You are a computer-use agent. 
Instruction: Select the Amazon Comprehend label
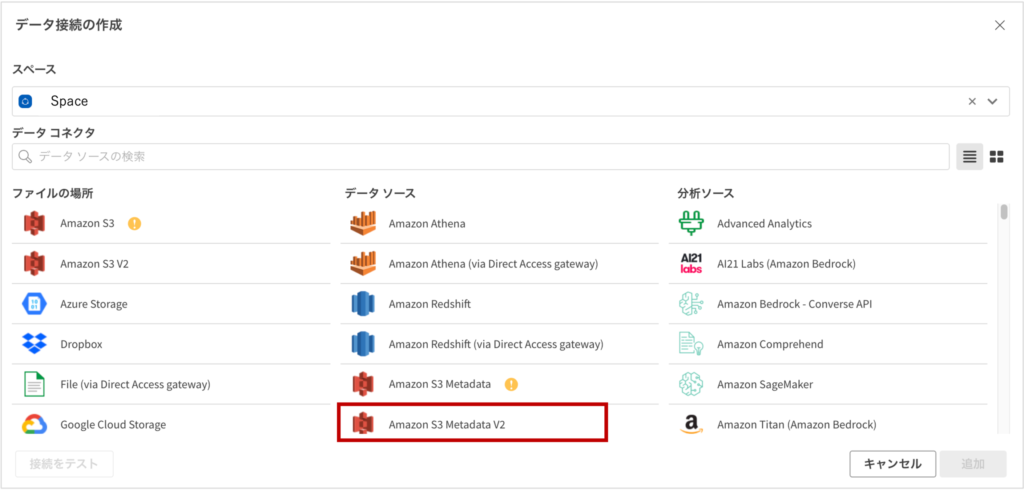(x=770, y=344)
